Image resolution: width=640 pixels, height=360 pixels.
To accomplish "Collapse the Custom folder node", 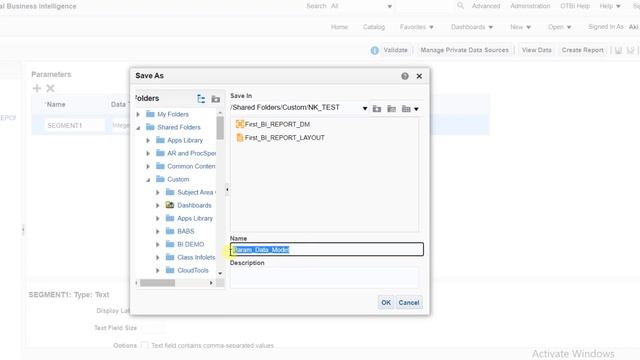I will pos(148,180).
